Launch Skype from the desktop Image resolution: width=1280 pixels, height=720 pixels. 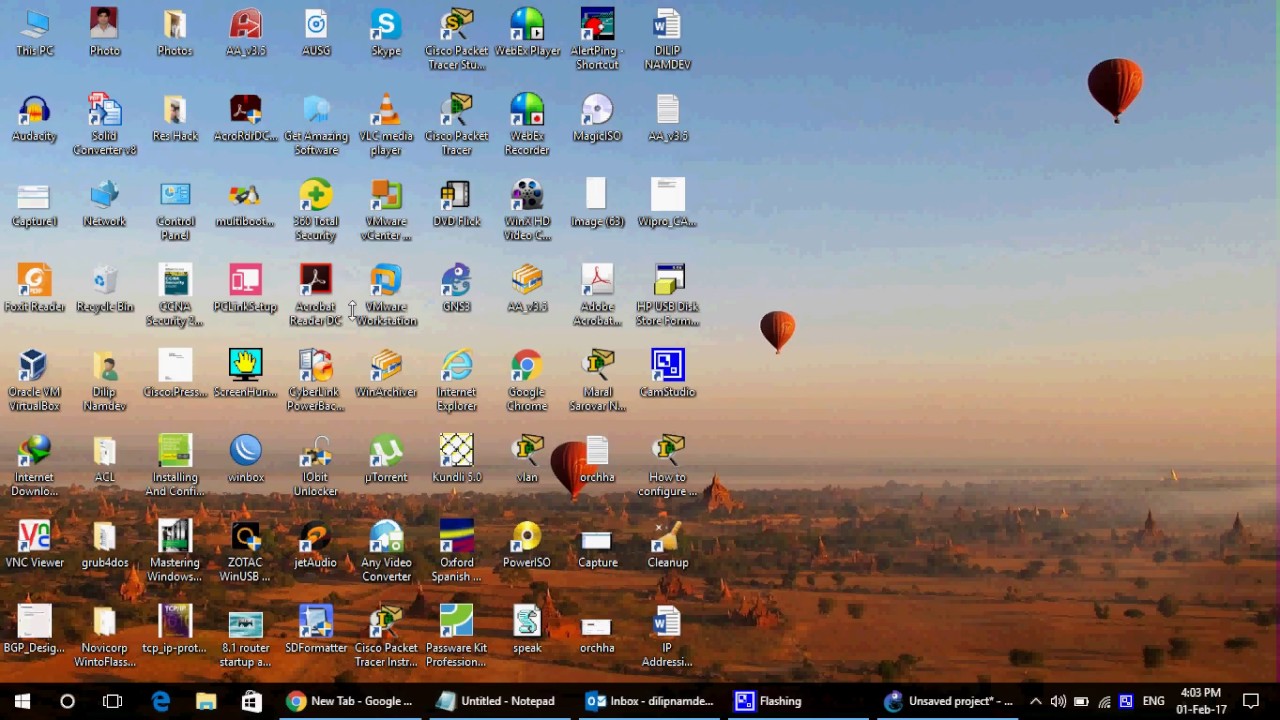coord(386,33)
